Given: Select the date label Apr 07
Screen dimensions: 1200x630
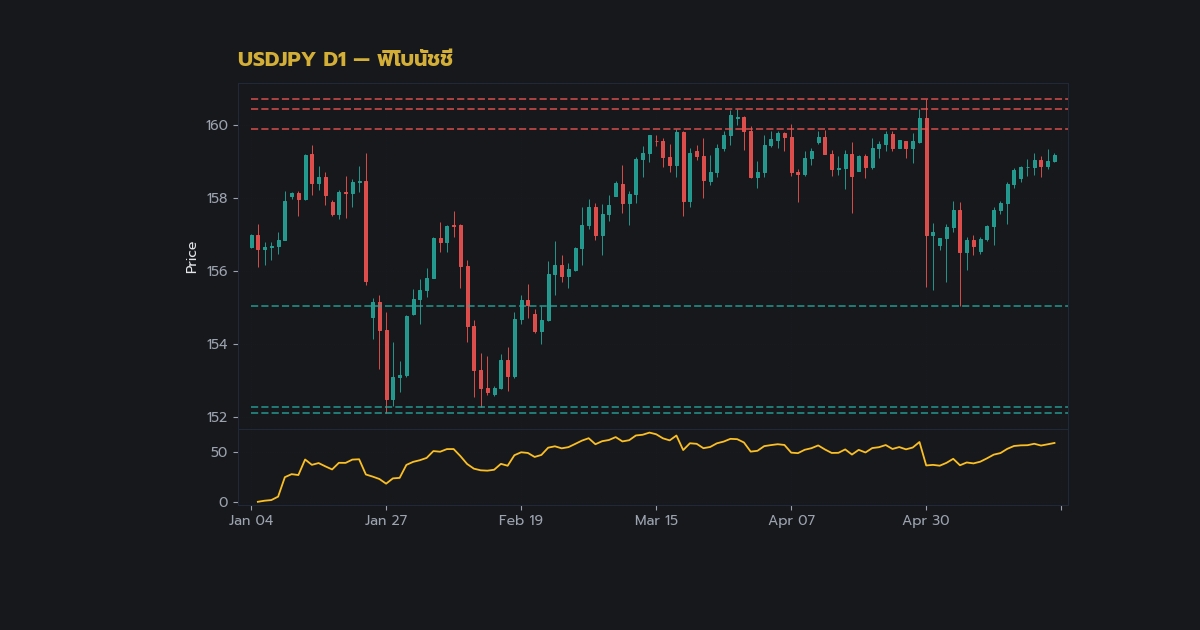Looking at the screenshot, I should [x=791, y=521].
